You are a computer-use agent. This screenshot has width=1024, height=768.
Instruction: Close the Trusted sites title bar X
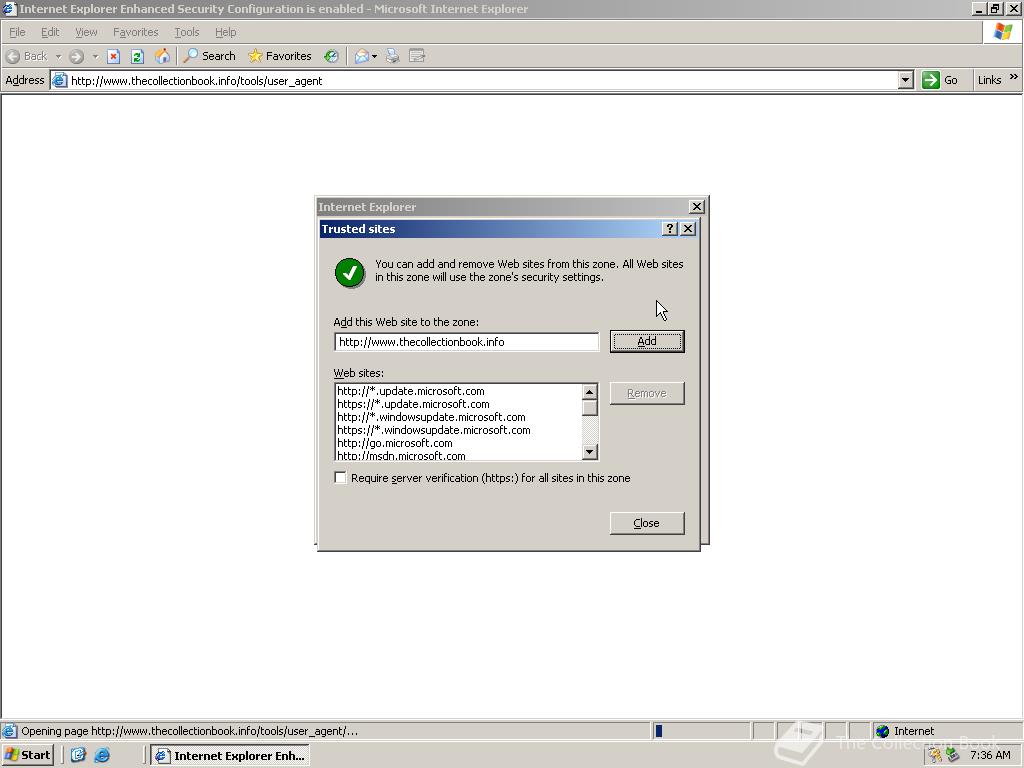point(688,229)
